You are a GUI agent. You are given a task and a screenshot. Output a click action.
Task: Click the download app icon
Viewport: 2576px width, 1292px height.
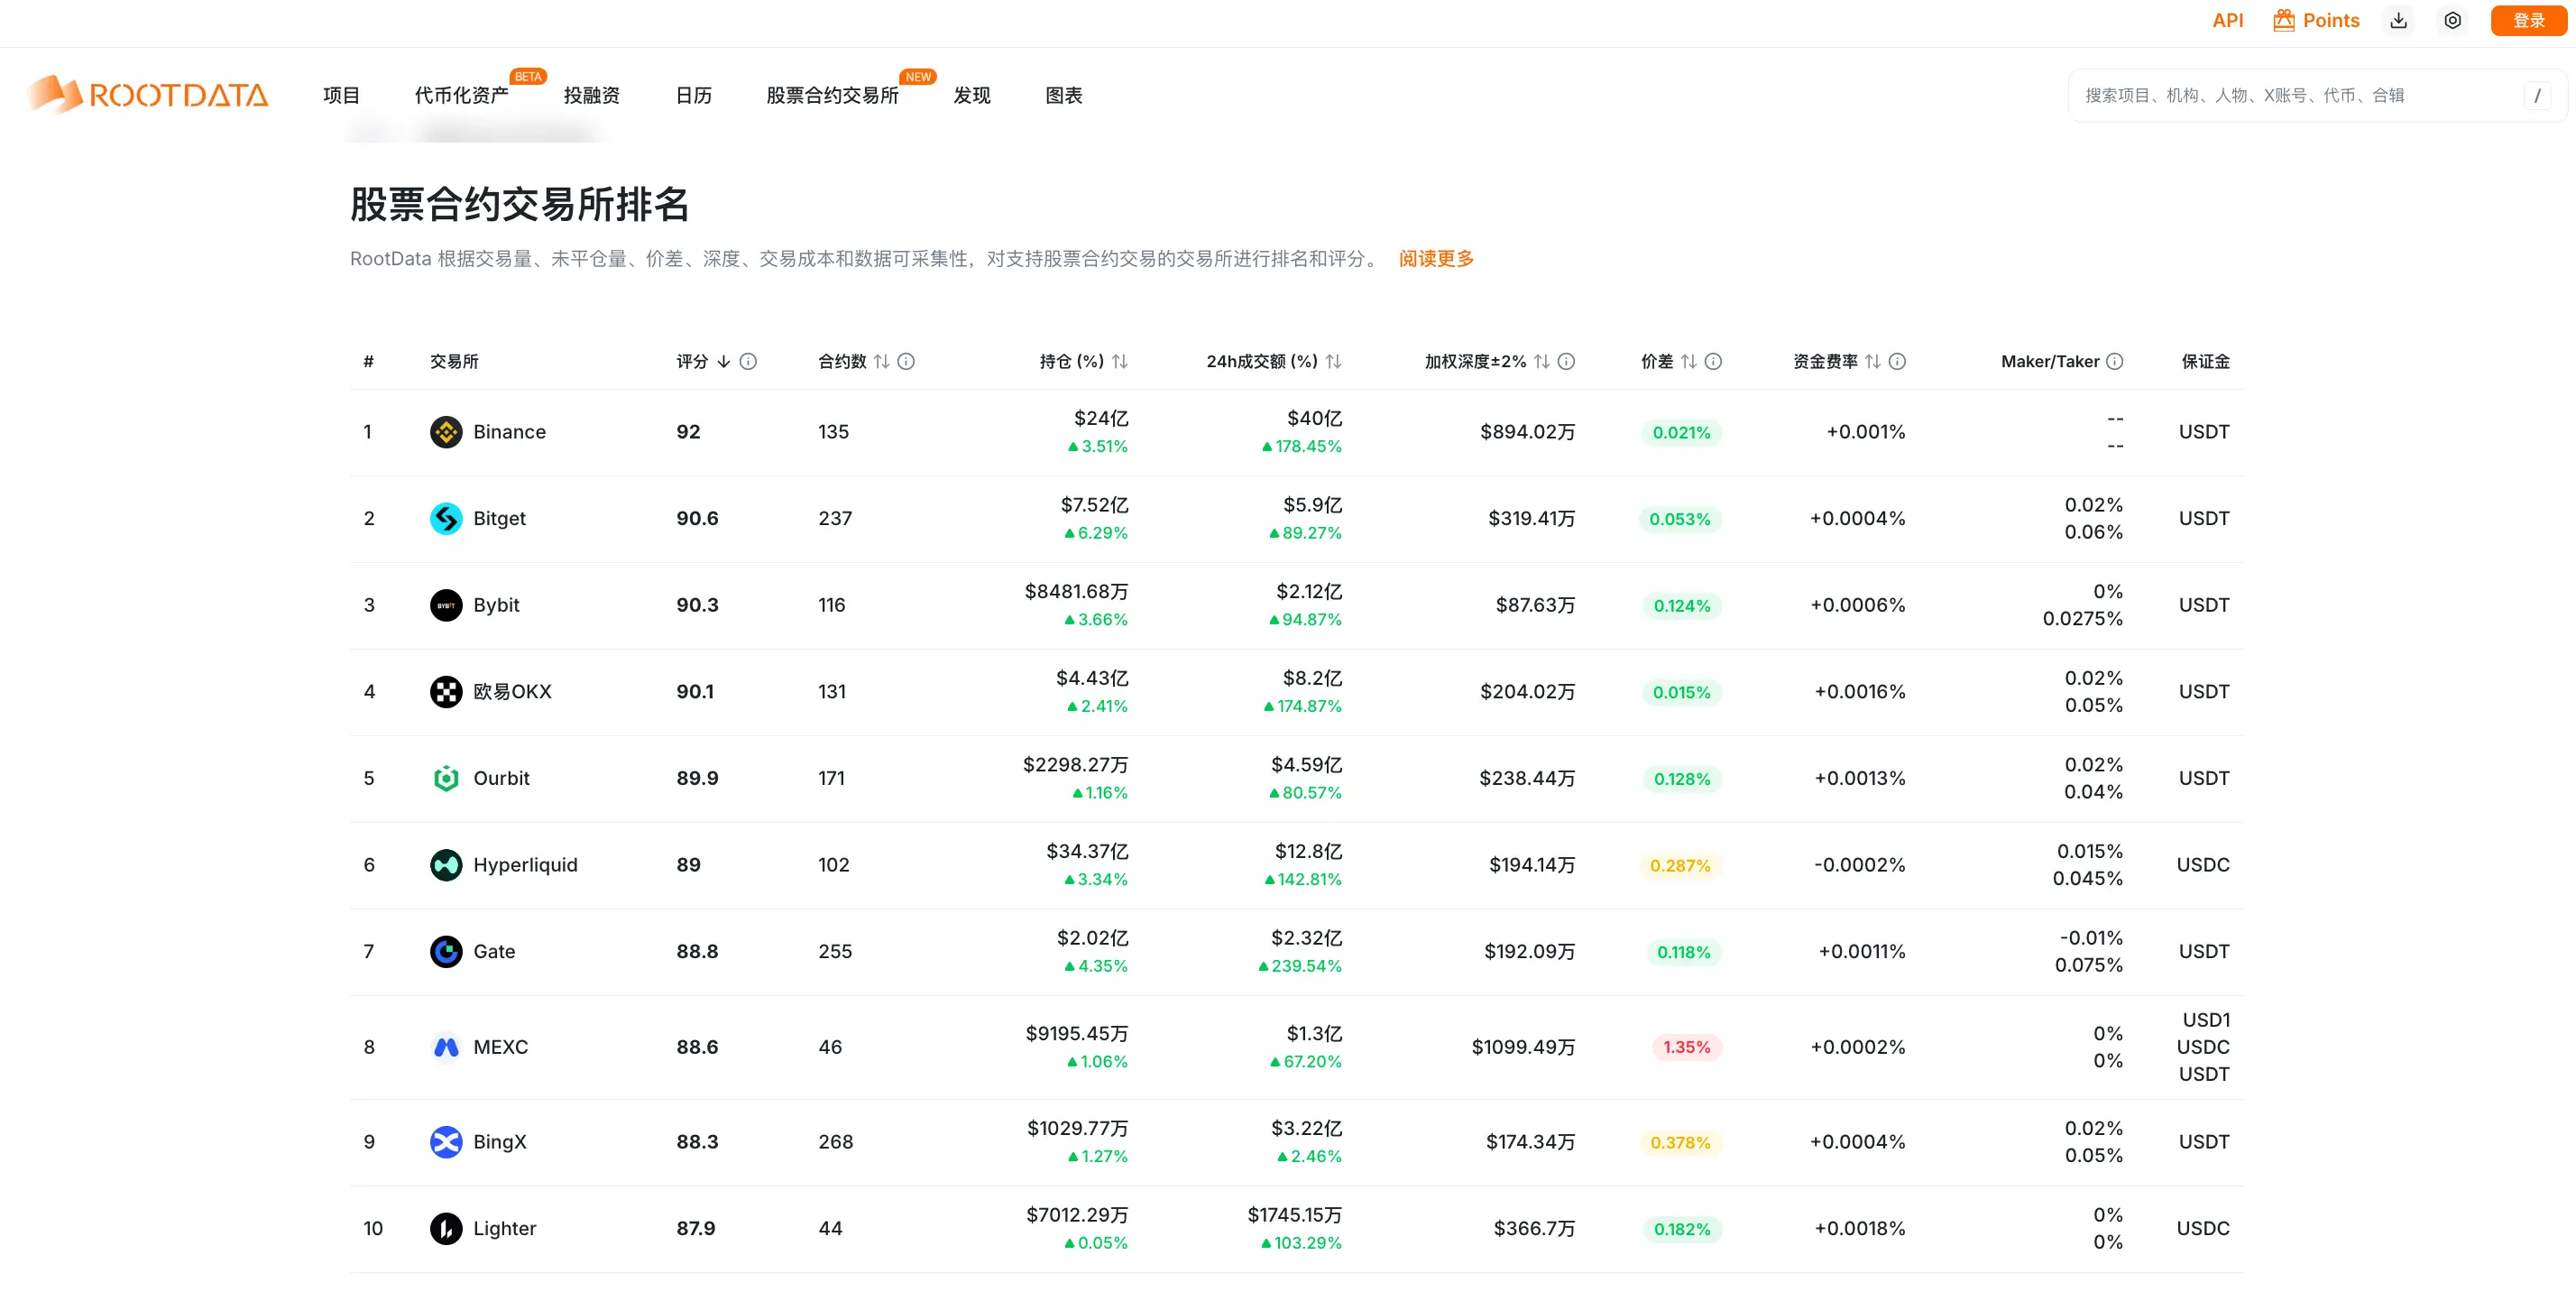[x=2398, y=20]
